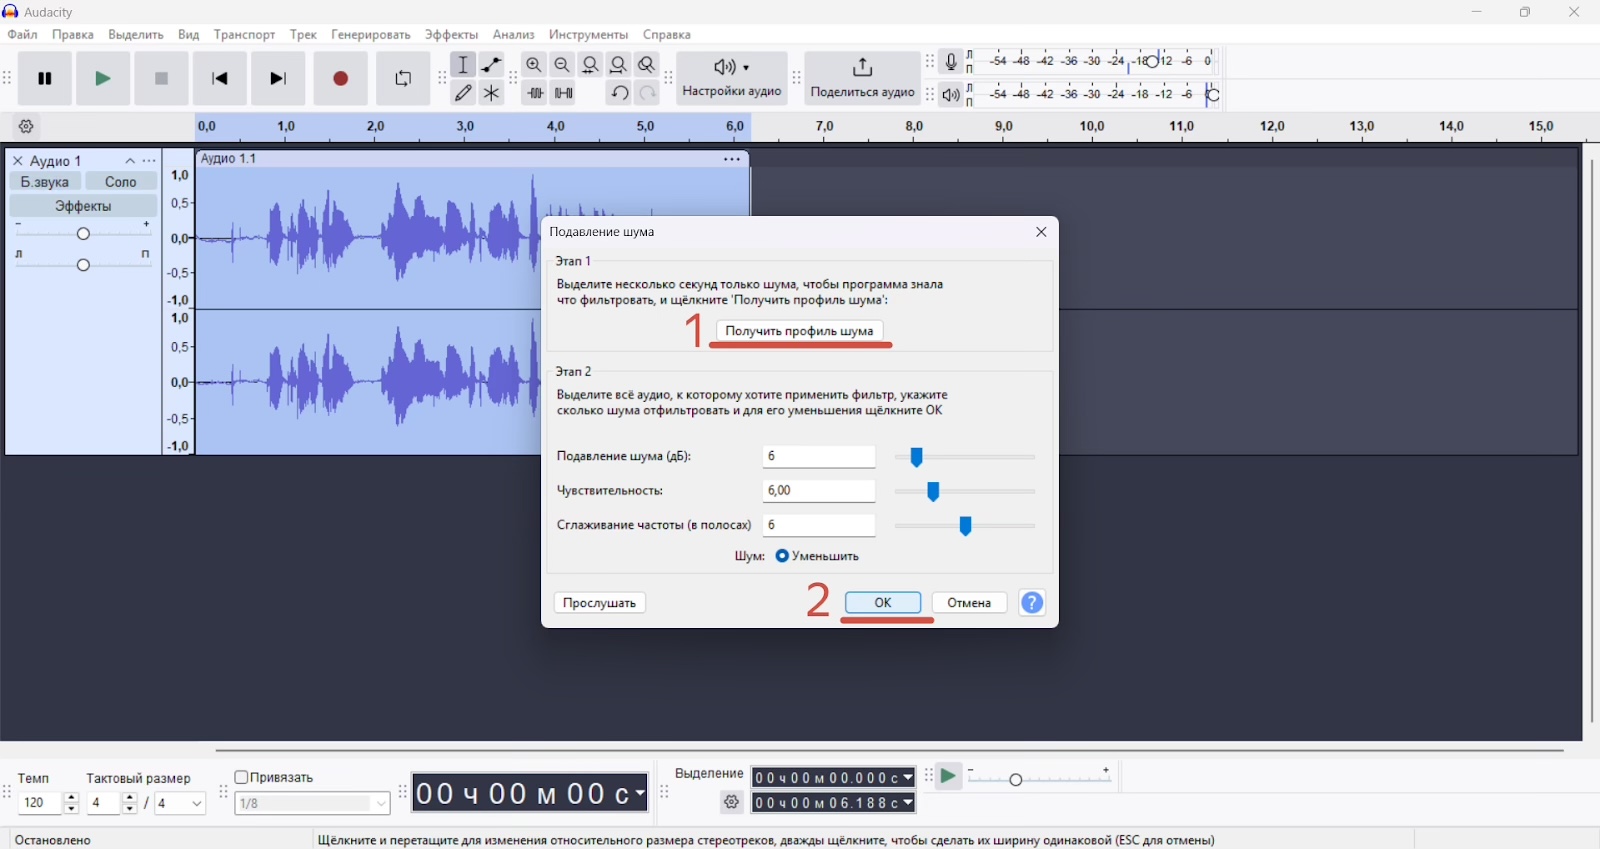Image resolution: width=1600 pixels, height=849 pixels.
Task: Select the Уменьшить noise radio button
Action: 782,556
